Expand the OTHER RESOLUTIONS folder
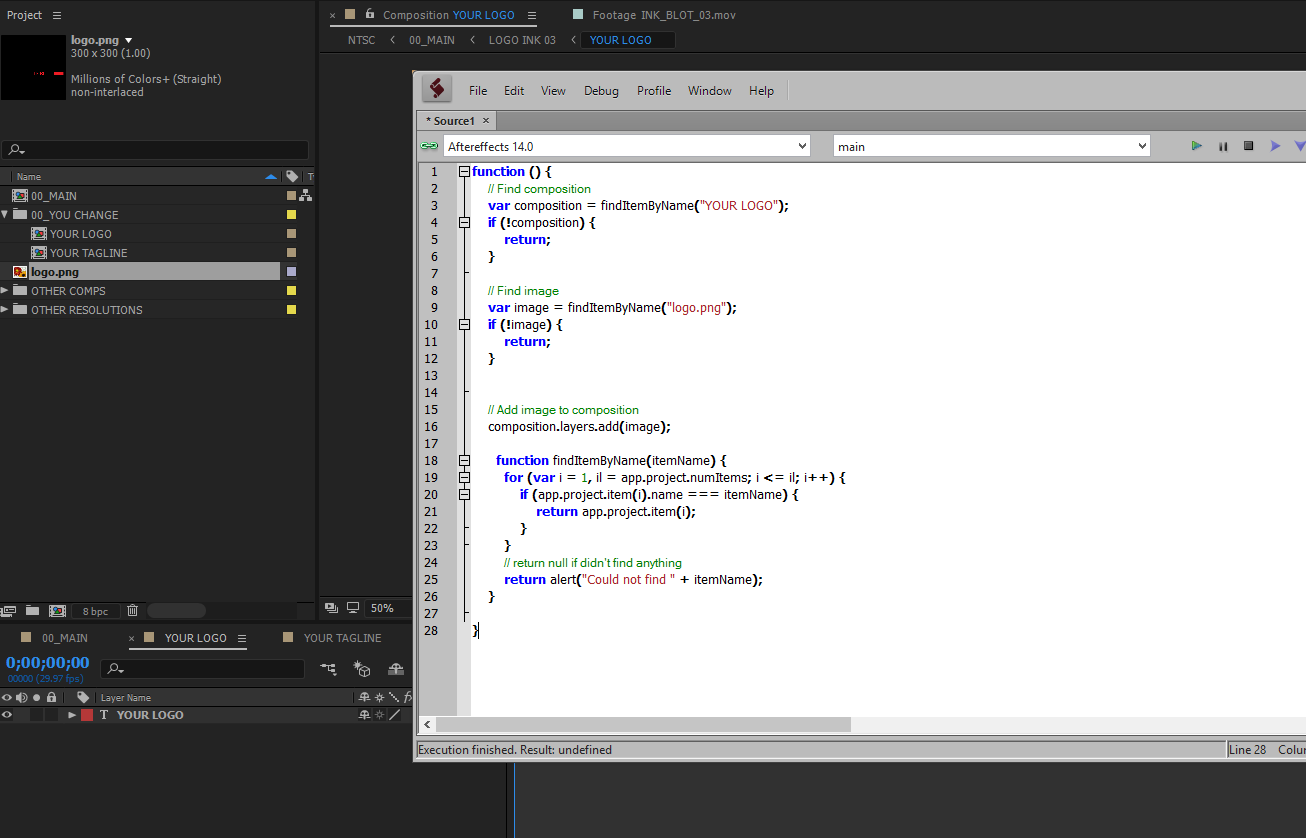 tap(5, 310)
